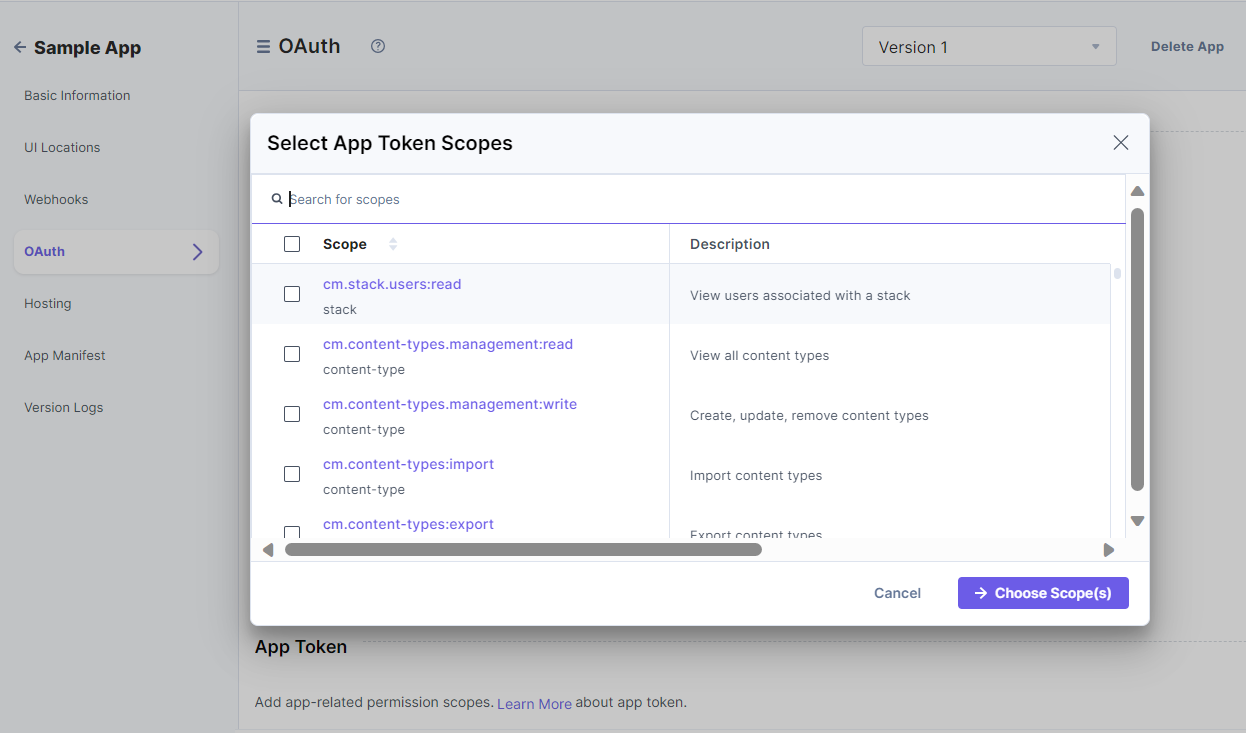Toggle the select-all scopes checkbox
Viewport: 1246px width, 733px height.
point(292,244)
